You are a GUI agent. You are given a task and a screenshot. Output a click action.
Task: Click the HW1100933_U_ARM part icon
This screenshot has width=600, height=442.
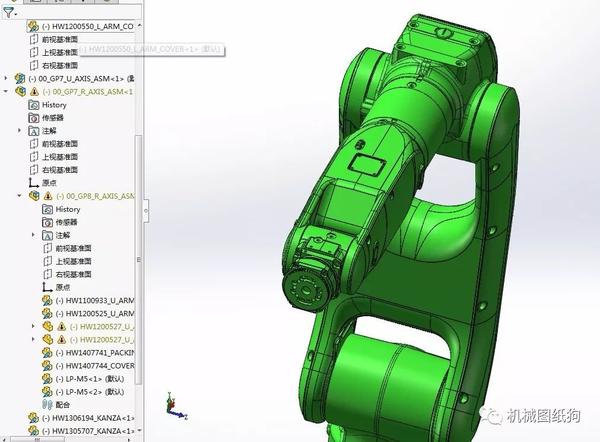(x=47, y=300)
